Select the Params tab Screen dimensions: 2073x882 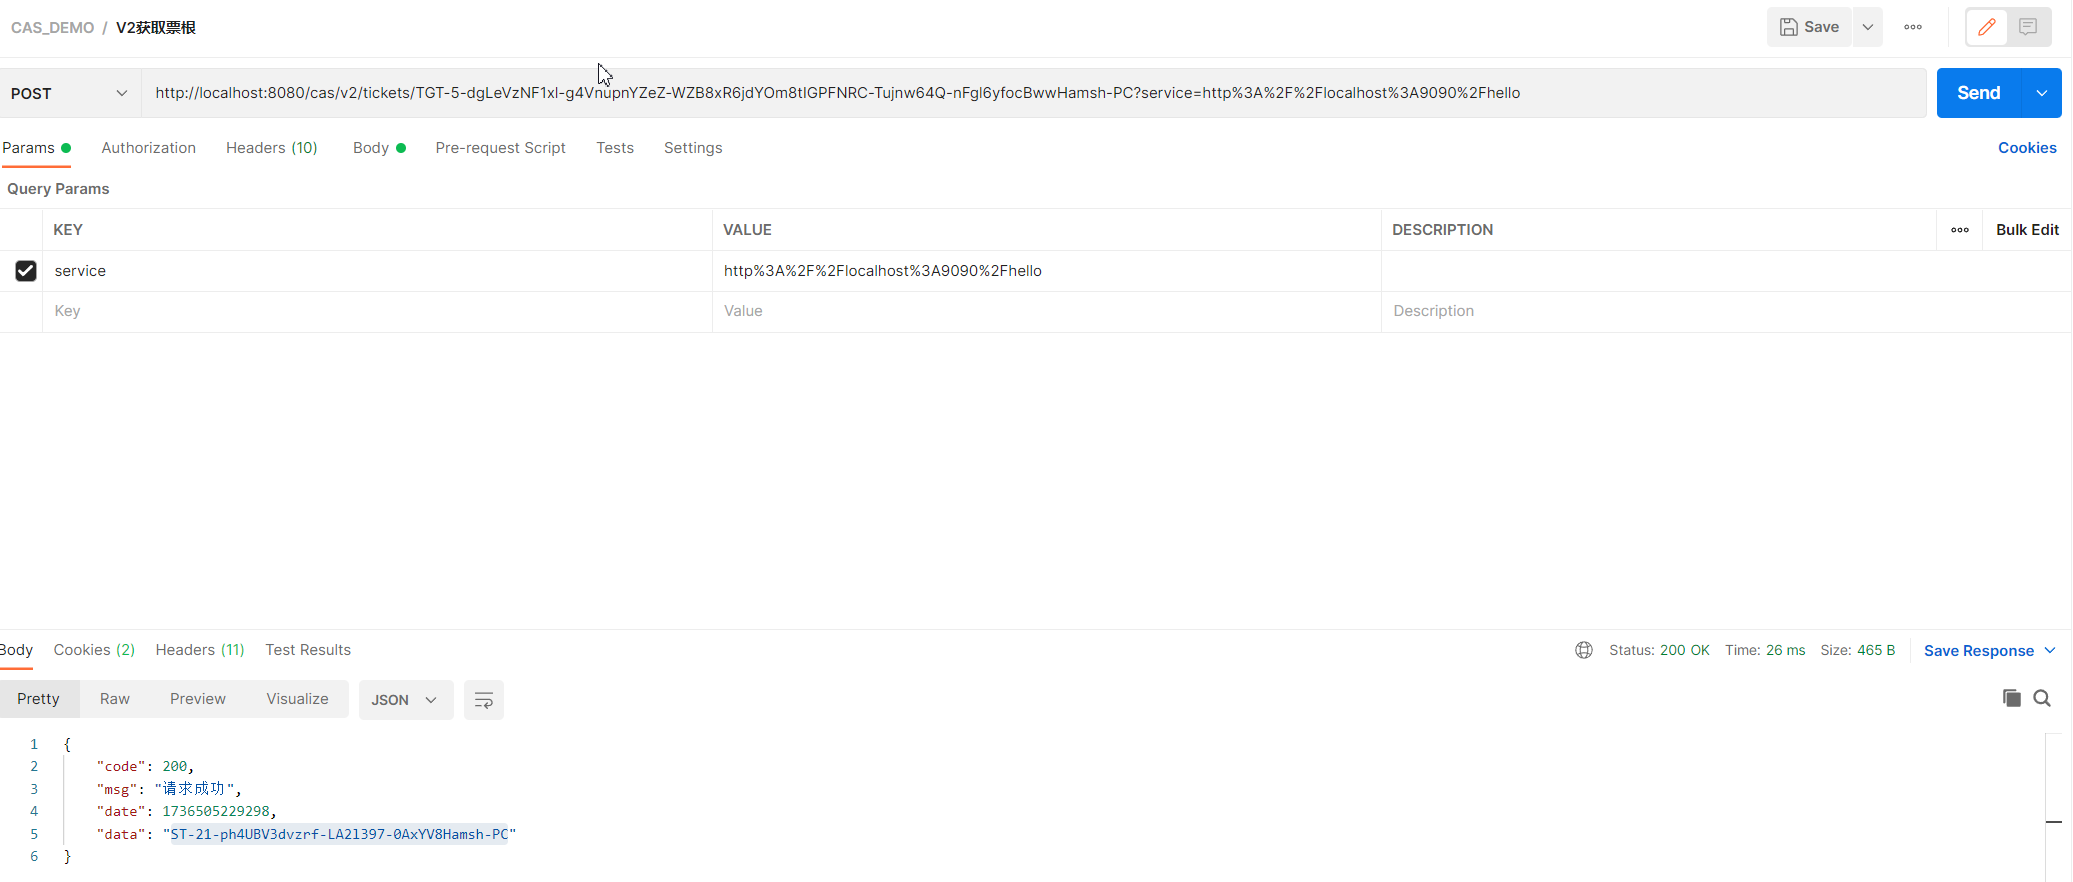(36, 148)
